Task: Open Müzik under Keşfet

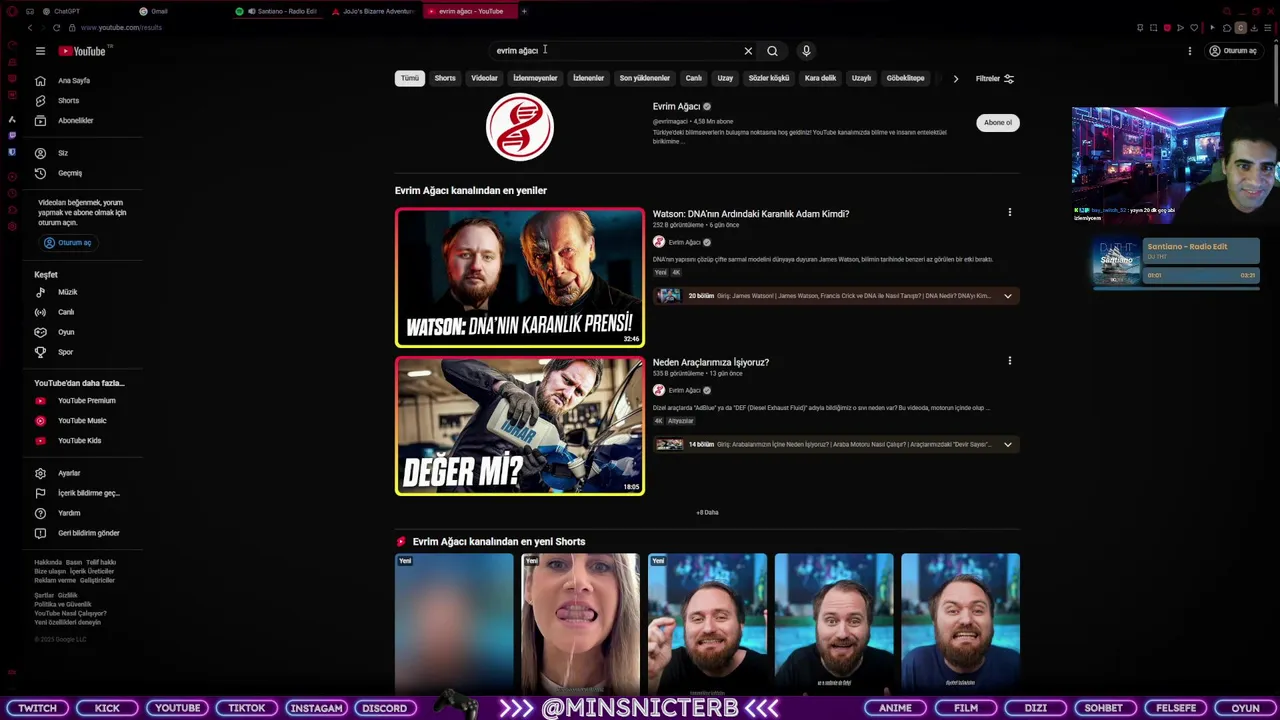Action: 67,292
